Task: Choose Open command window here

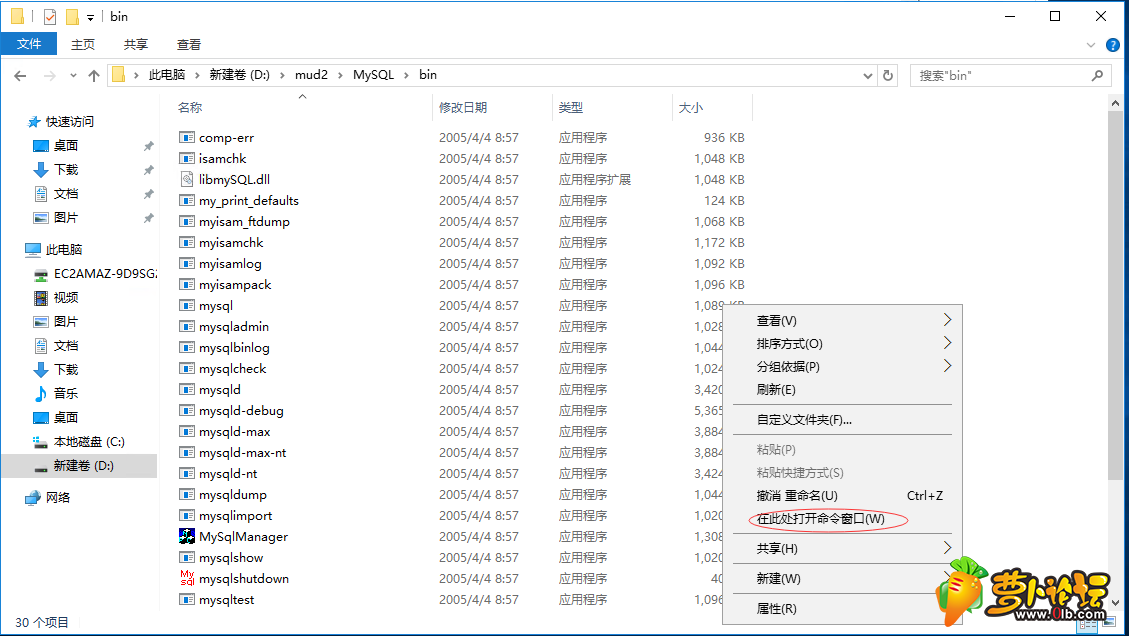Action: pyautogui.click(x=842, y=519)
